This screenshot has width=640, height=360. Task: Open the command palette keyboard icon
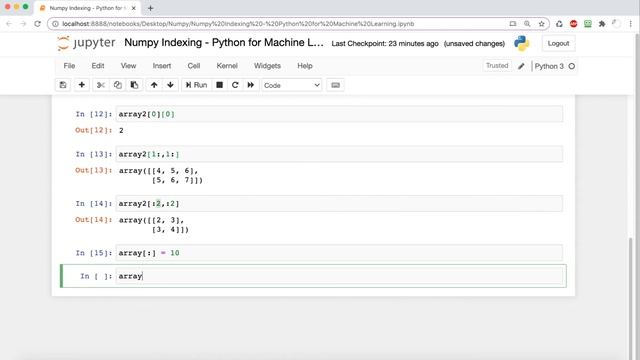pos(336,85)
